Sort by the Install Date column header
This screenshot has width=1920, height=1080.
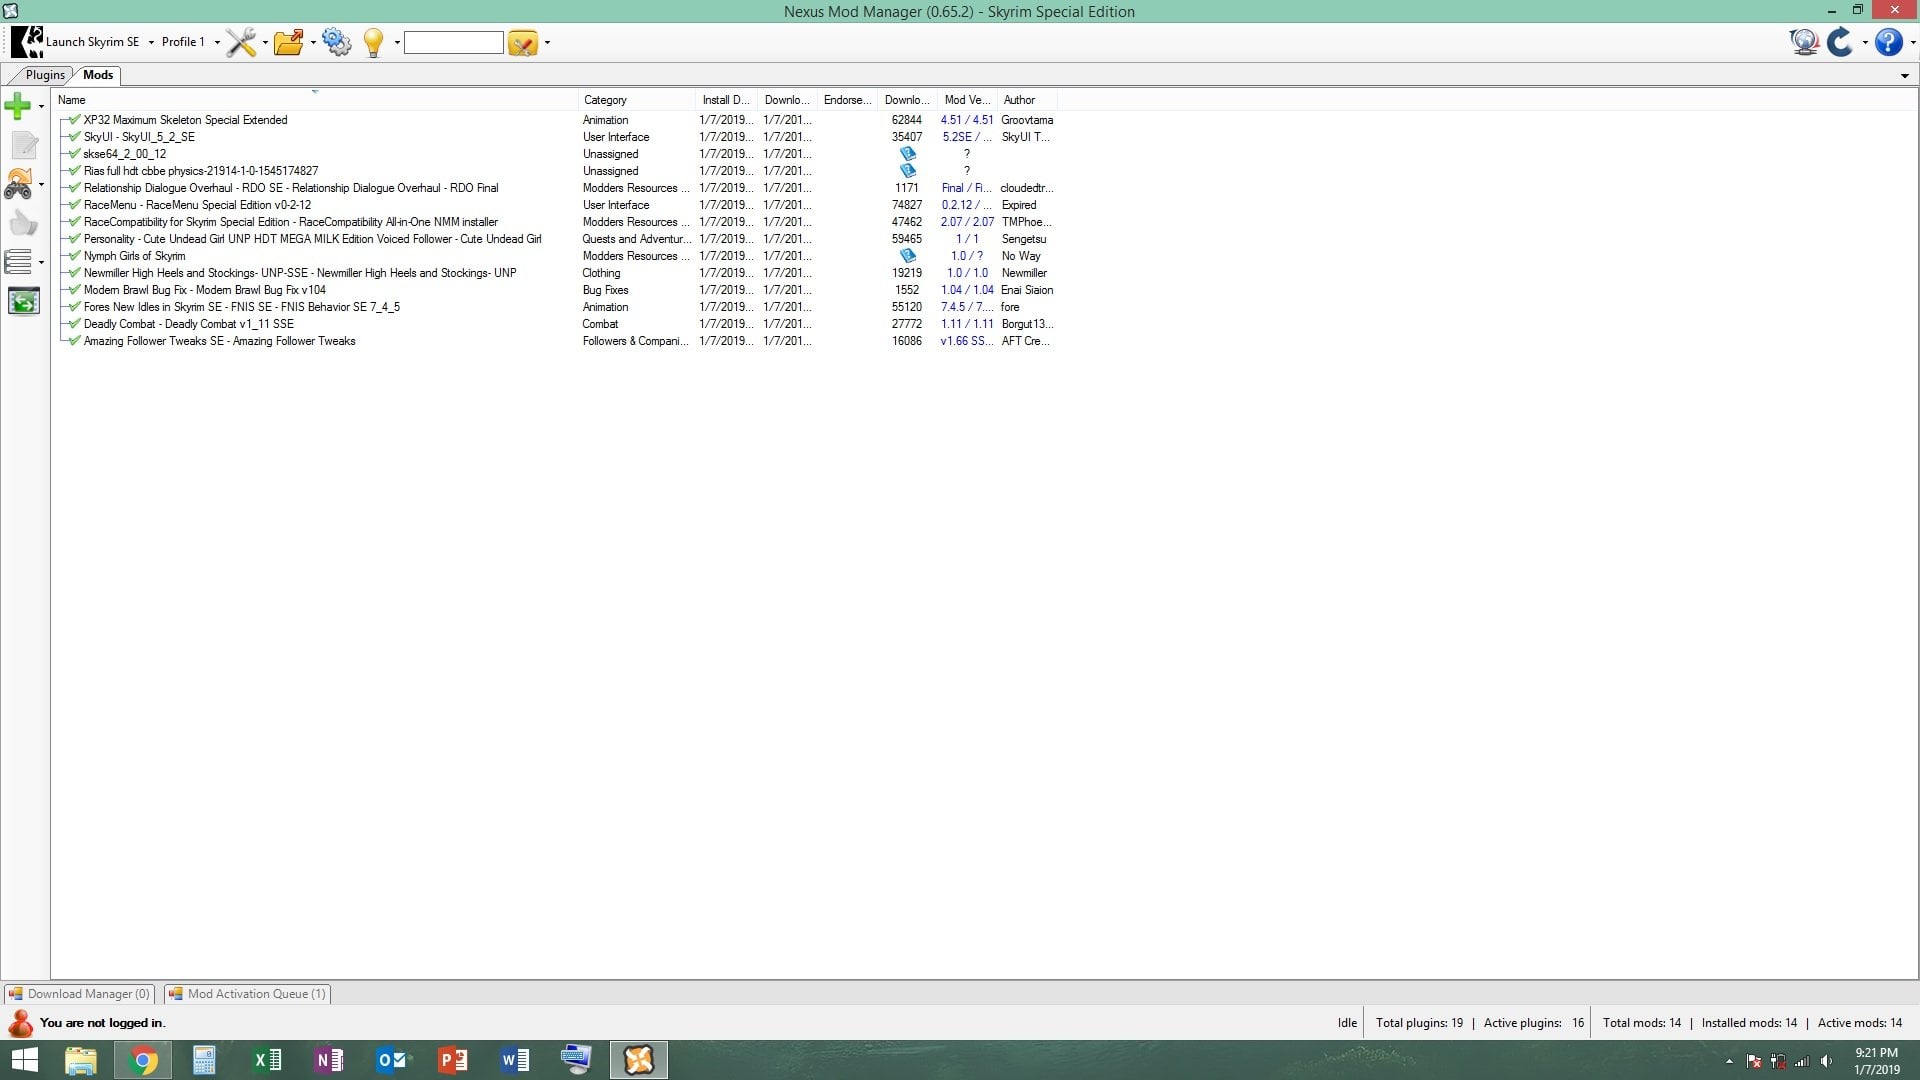(726, 100)
